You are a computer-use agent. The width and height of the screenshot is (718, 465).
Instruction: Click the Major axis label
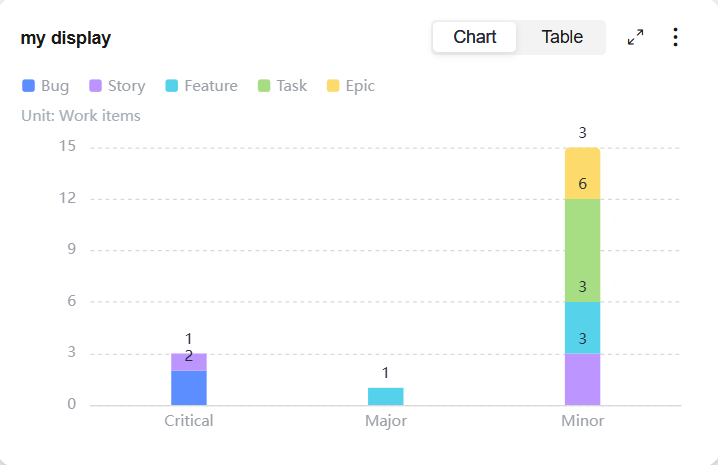(386, 421)
